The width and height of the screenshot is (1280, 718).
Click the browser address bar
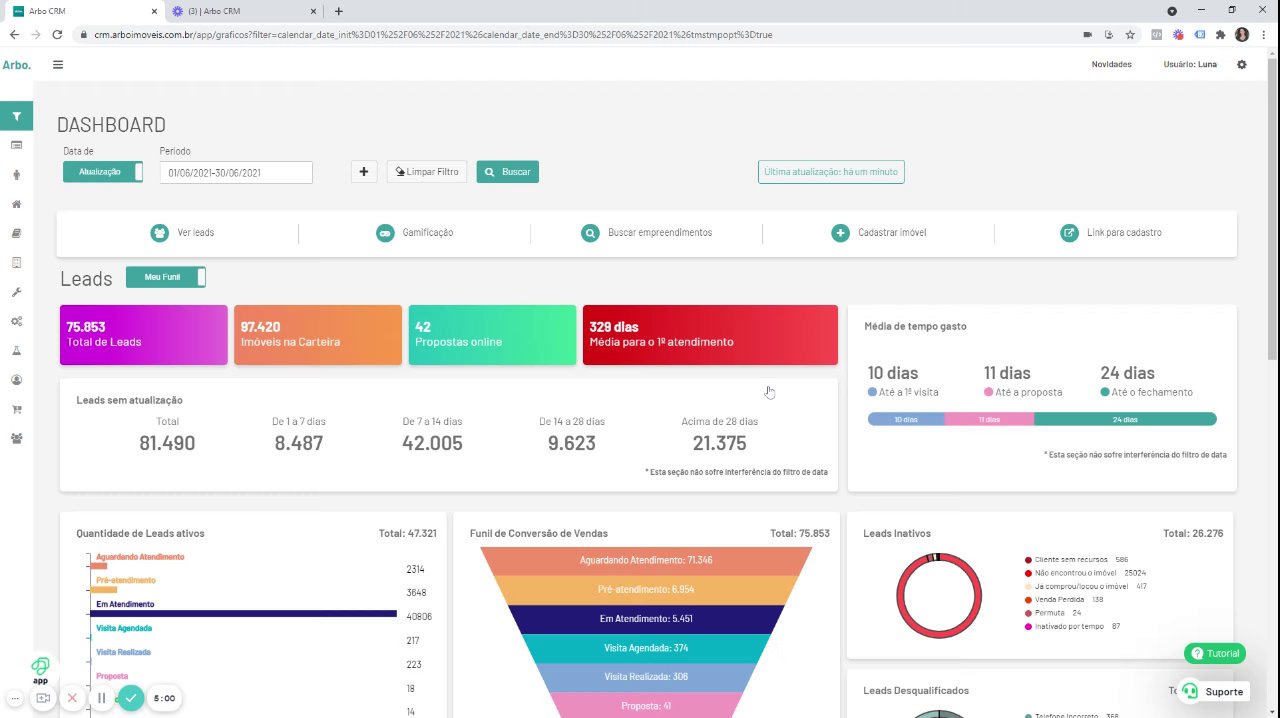(x=575, y=34)
